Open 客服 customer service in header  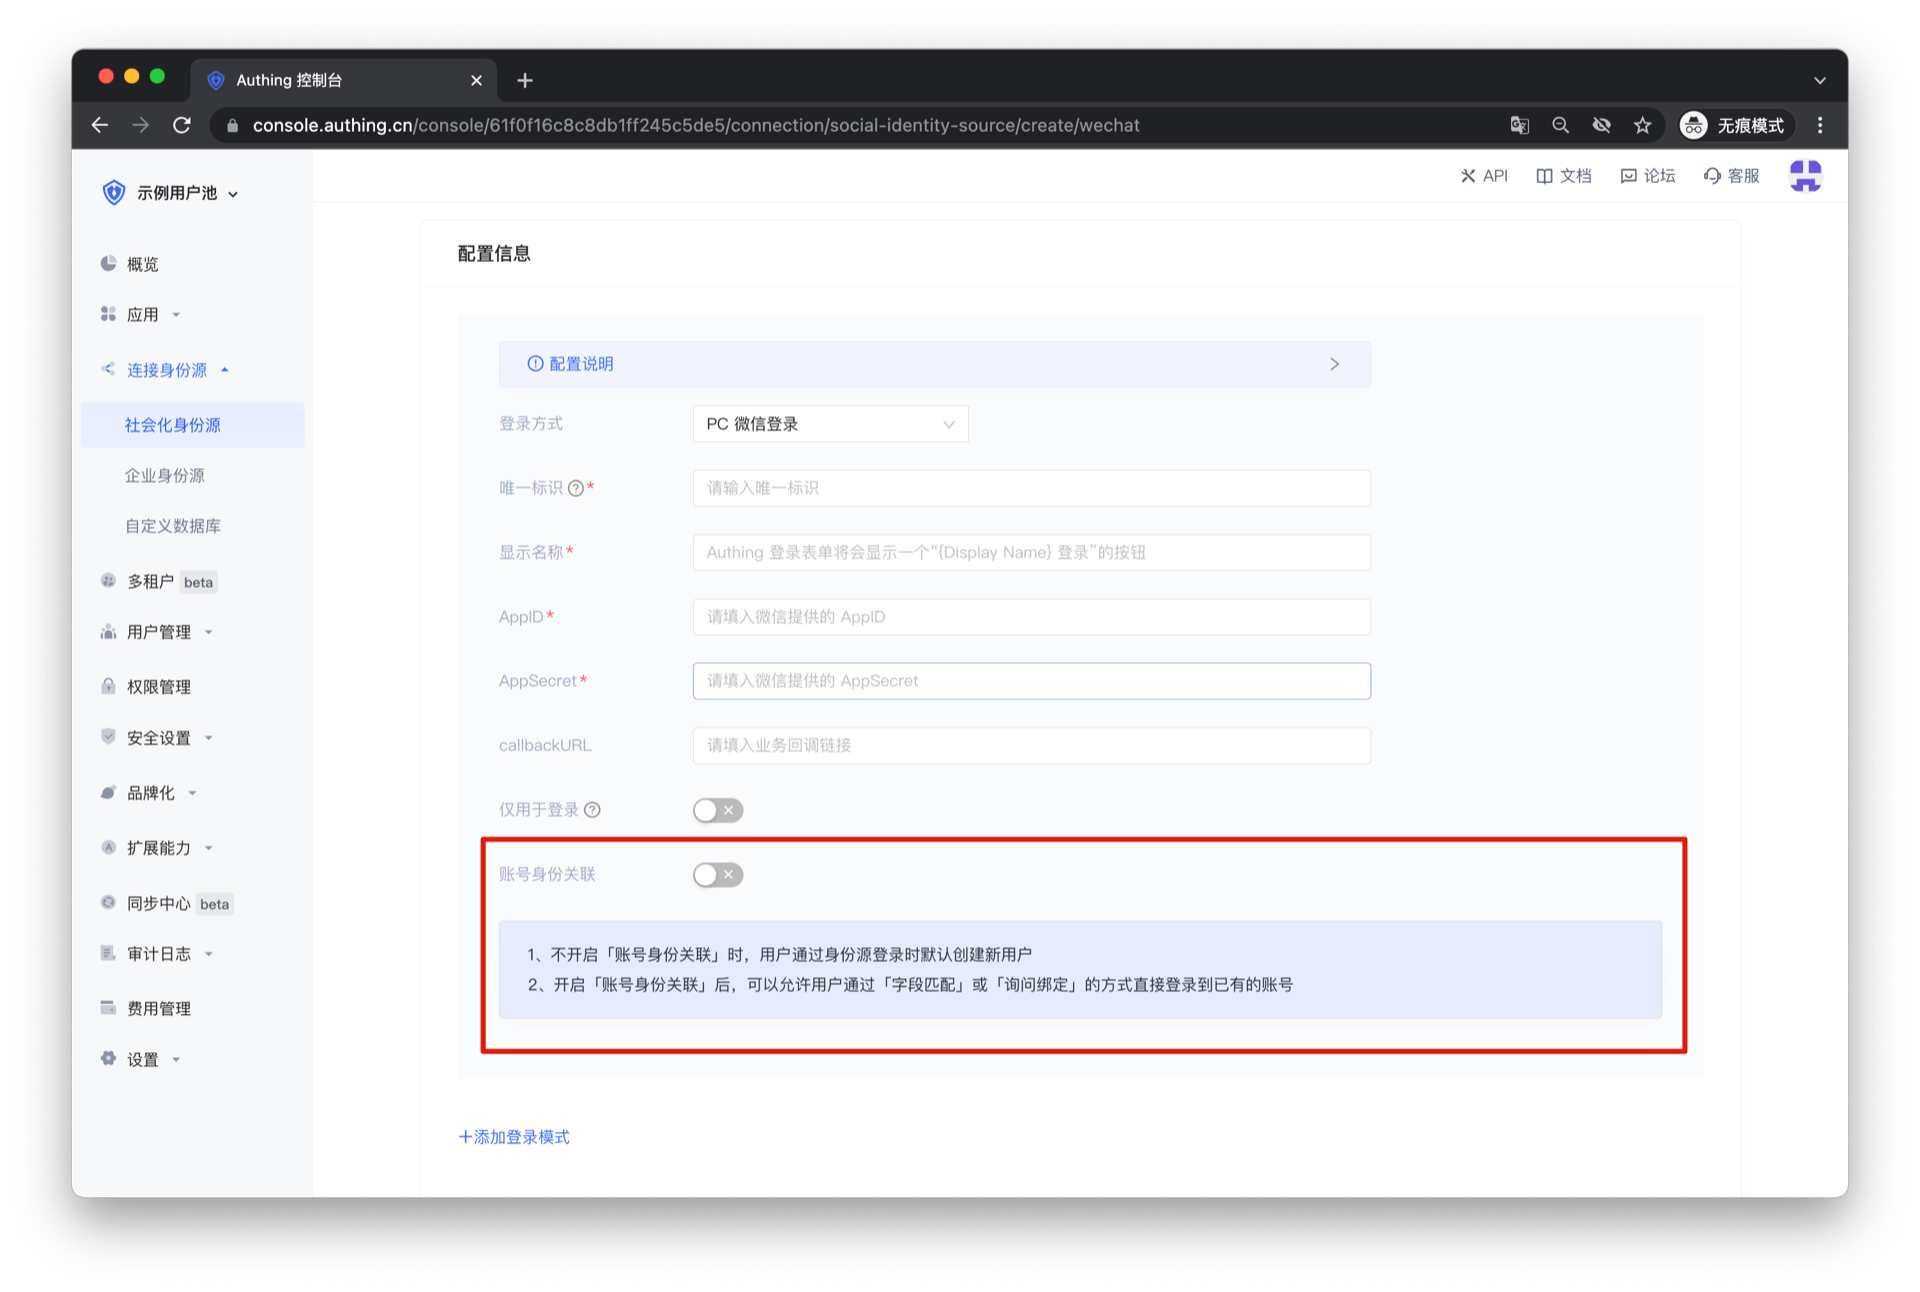(1731, 176)
